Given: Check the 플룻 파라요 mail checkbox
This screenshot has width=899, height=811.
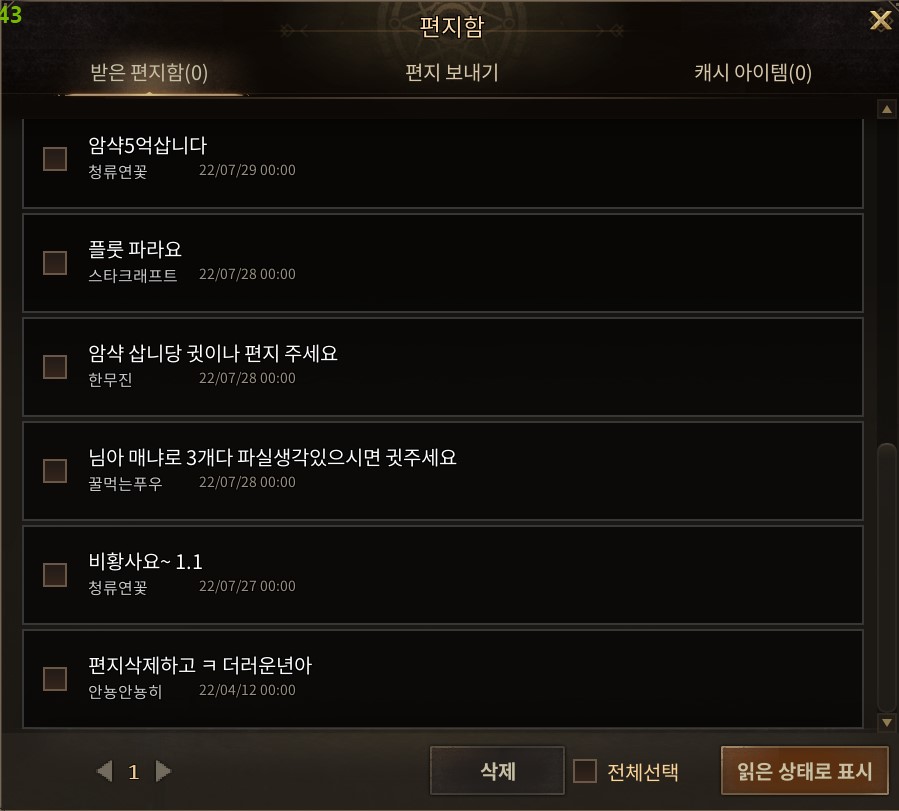Looking at the screenshot, I should pyautogui.click(x=55, y=263).
